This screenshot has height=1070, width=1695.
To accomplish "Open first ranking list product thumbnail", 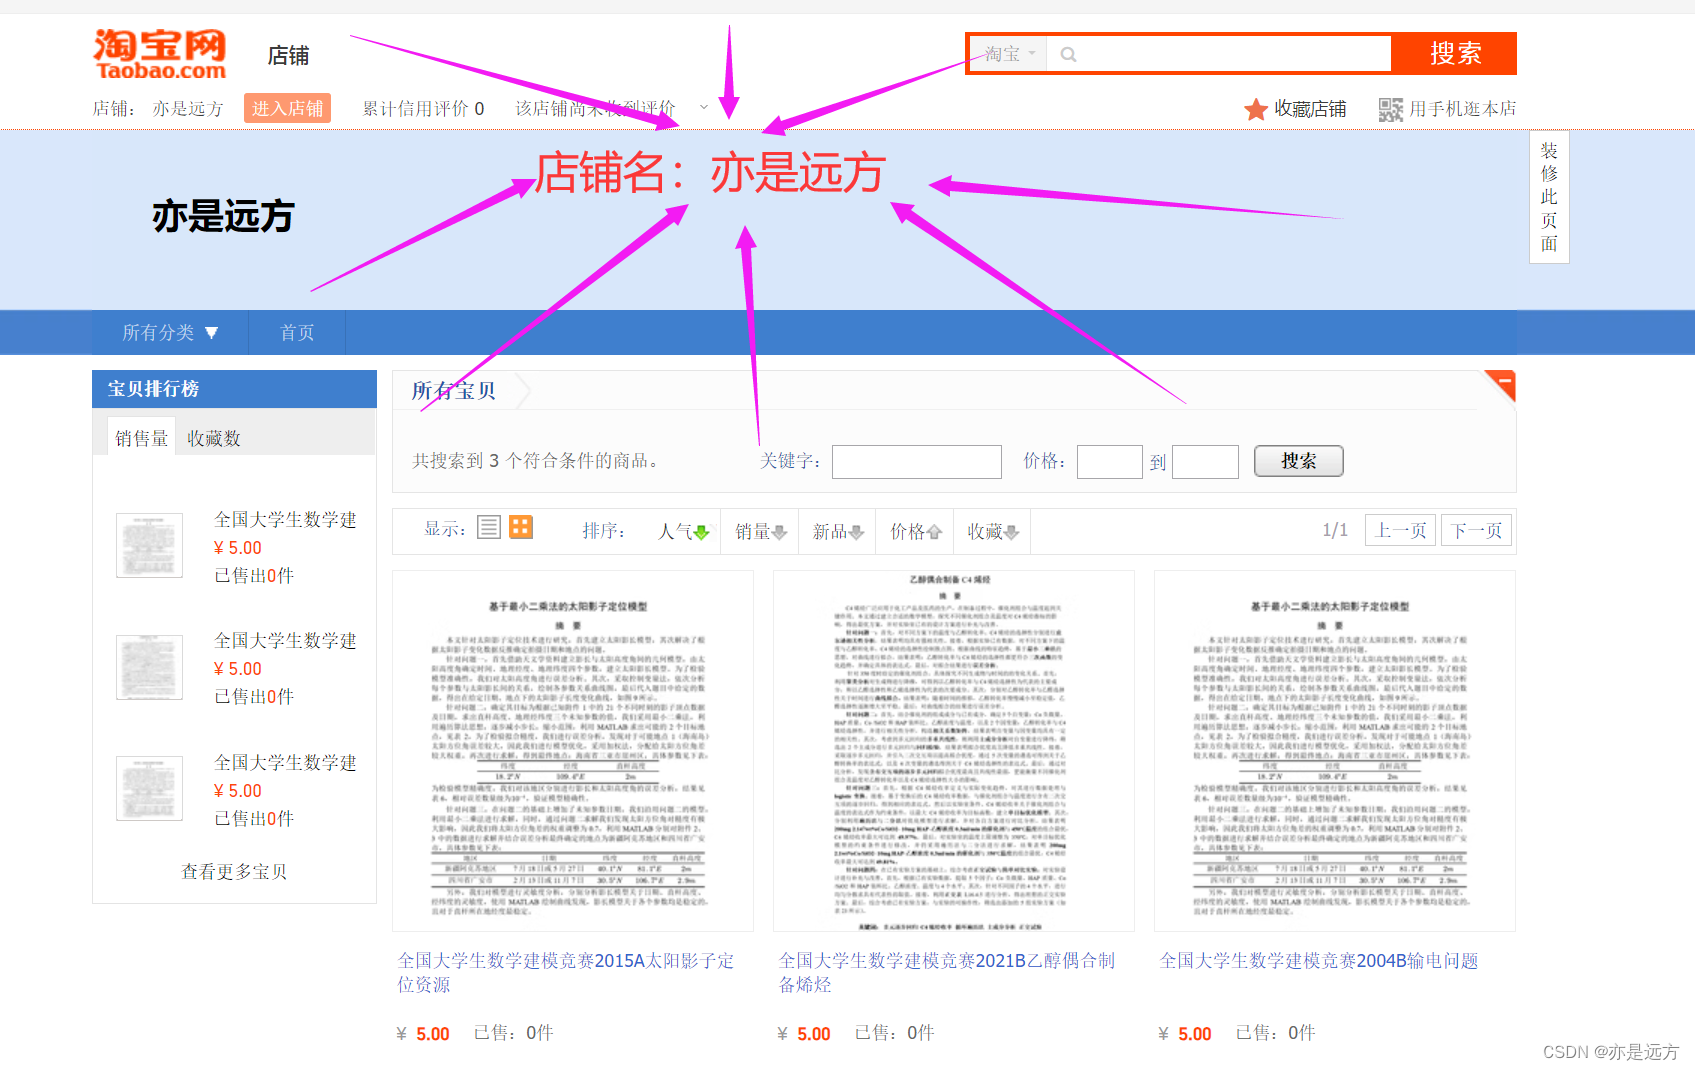I will (149, 545).
